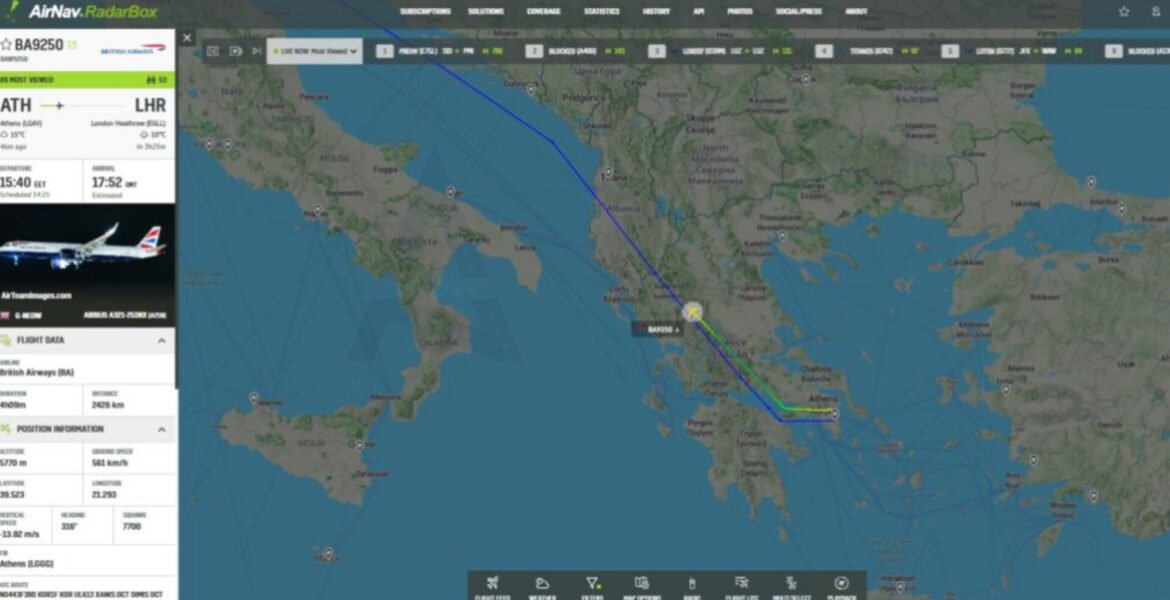Open the Live Now Most Viewed dropdown
The height and width of the screenshot is (600, 1170).
(315, 51)
